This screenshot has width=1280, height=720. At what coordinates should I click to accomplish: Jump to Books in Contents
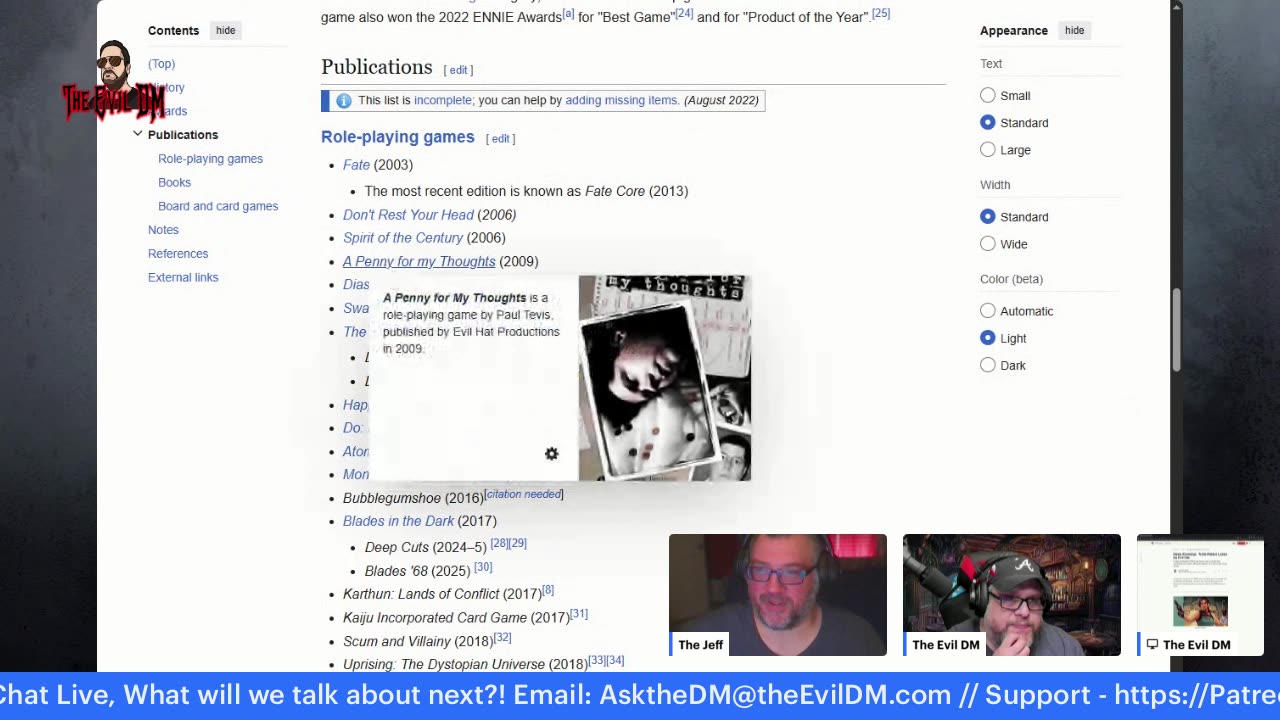pos(174,182)
